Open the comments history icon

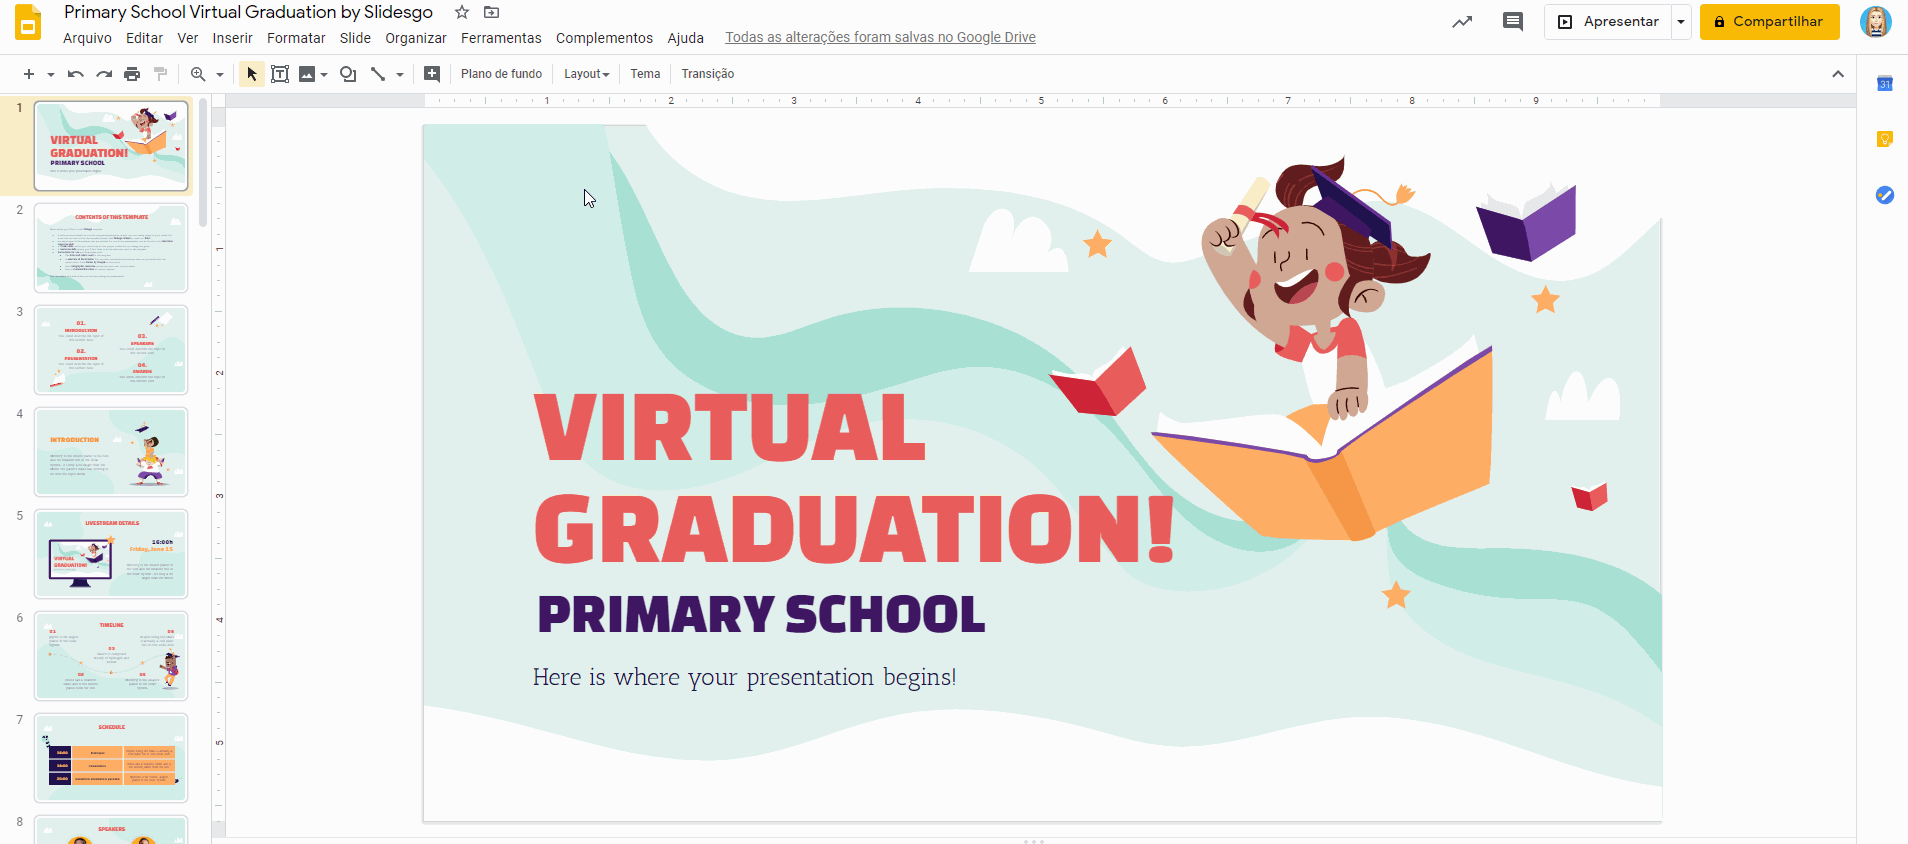[x=1513, y=22]
